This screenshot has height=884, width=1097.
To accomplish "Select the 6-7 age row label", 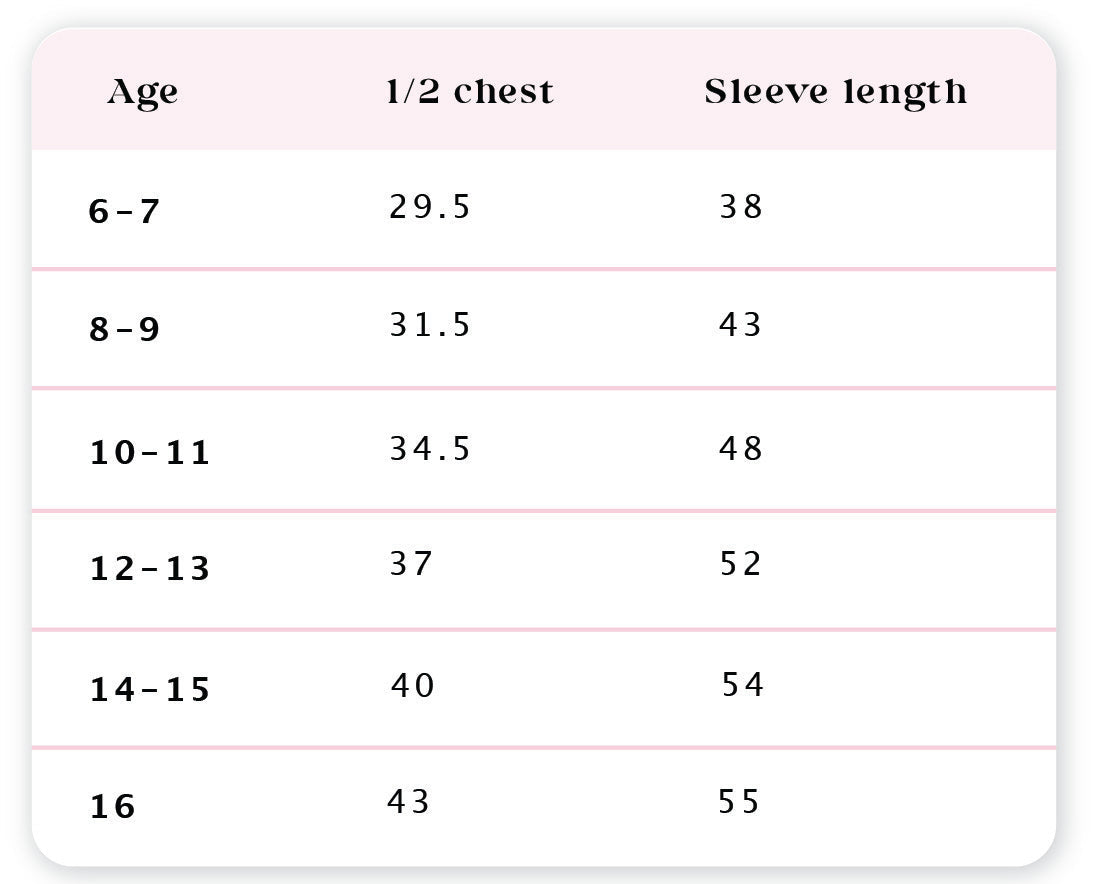I will [124, 212].
